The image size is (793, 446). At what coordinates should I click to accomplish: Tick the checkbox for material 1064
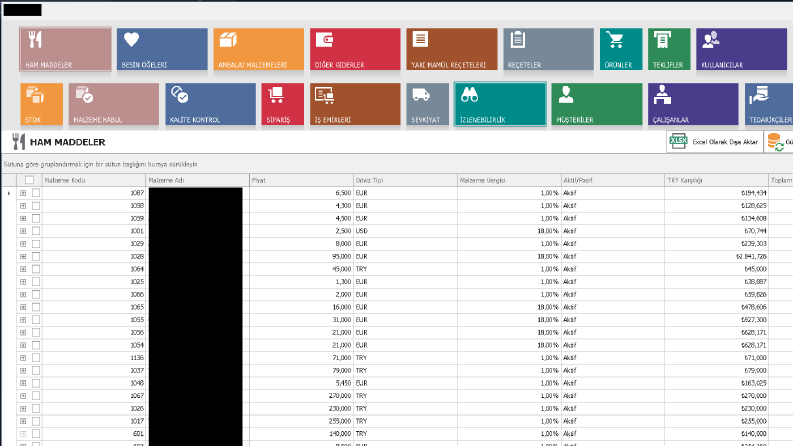click(36, 269)
